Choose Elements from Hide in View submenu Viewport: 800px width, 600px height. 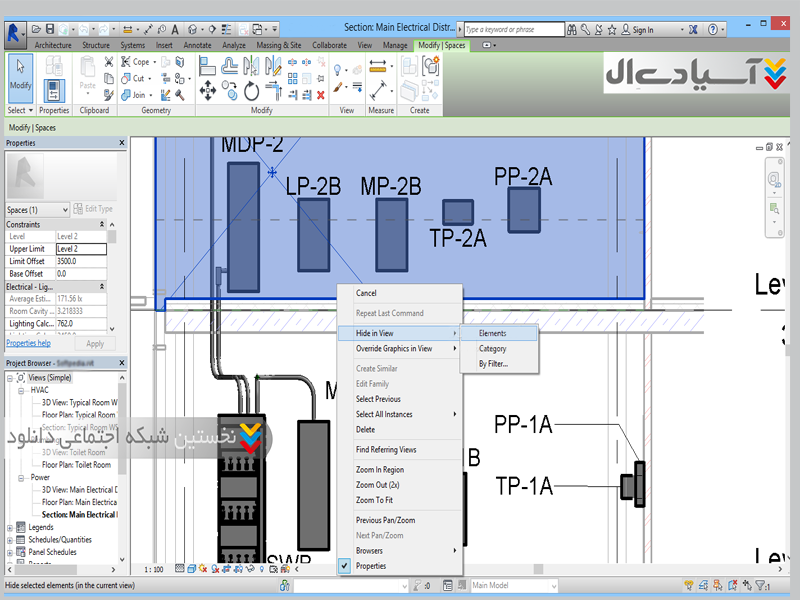pos(492,333)
